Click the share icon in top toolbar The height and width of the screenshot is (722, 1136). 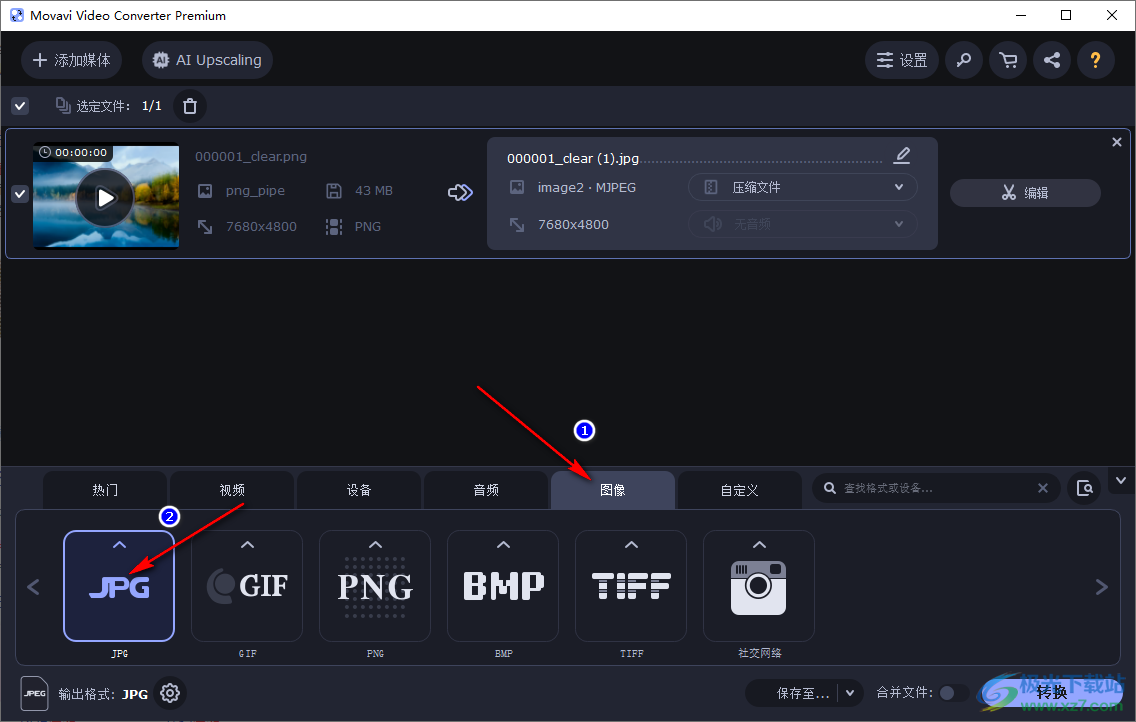tap(1052, 60)
